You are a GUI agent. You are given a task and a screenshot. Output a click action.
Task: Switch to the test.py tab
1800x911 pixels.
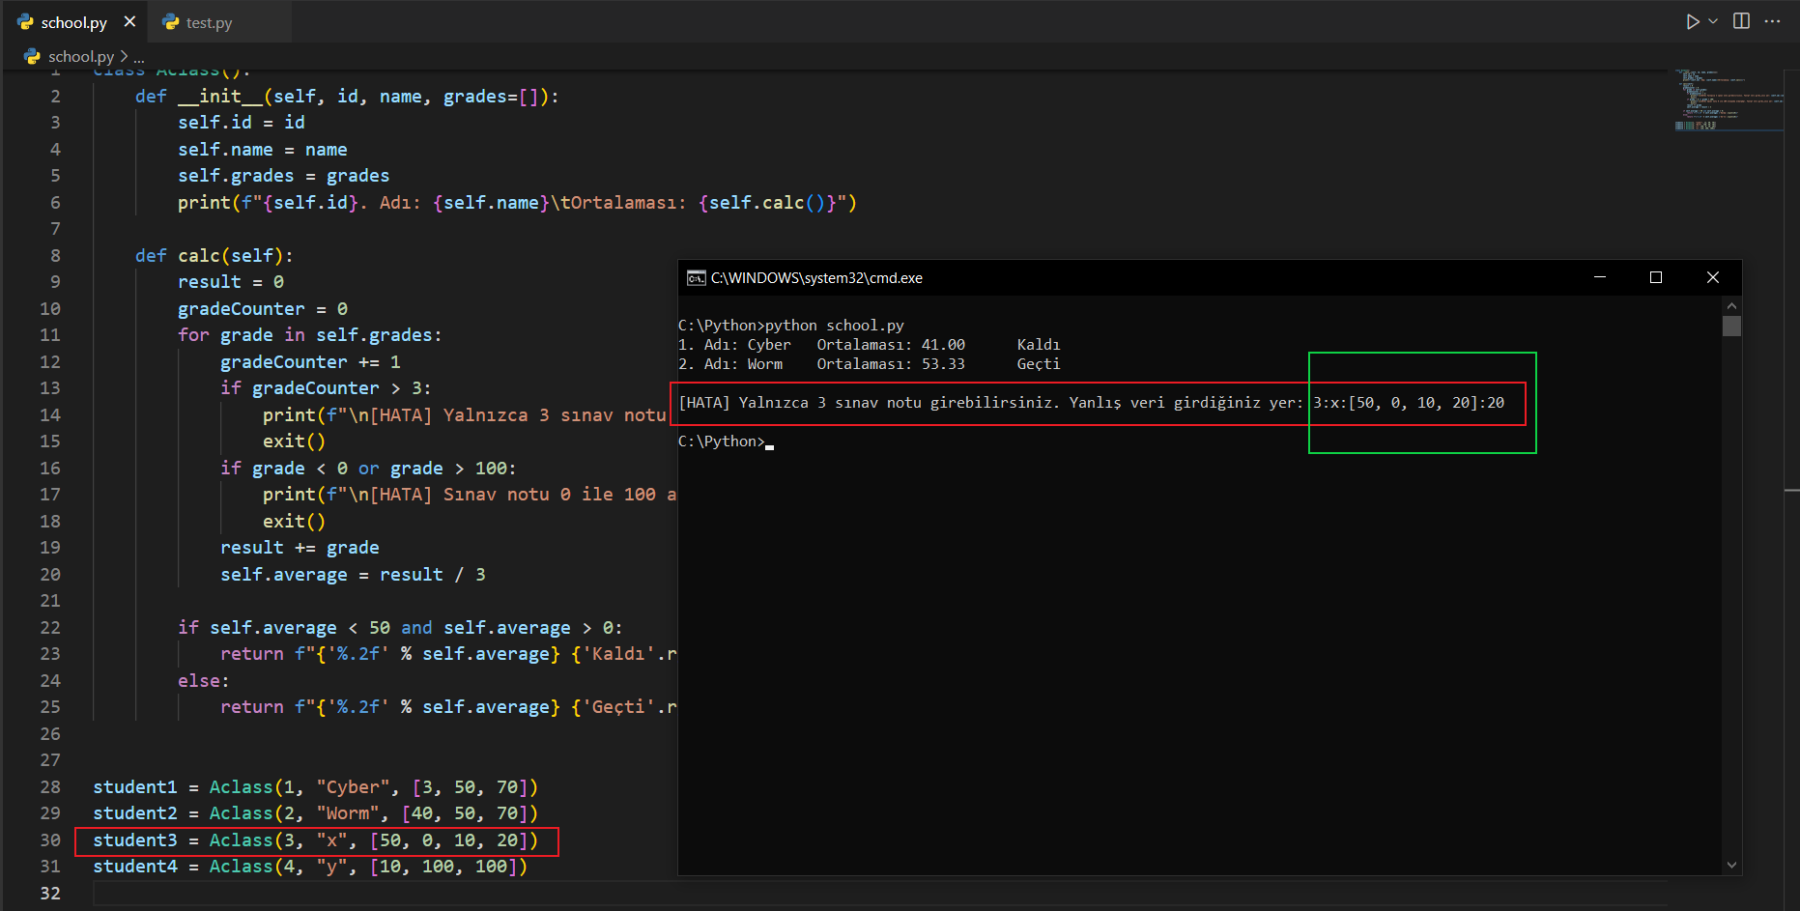pyautogui.click(x=208, y=22)
